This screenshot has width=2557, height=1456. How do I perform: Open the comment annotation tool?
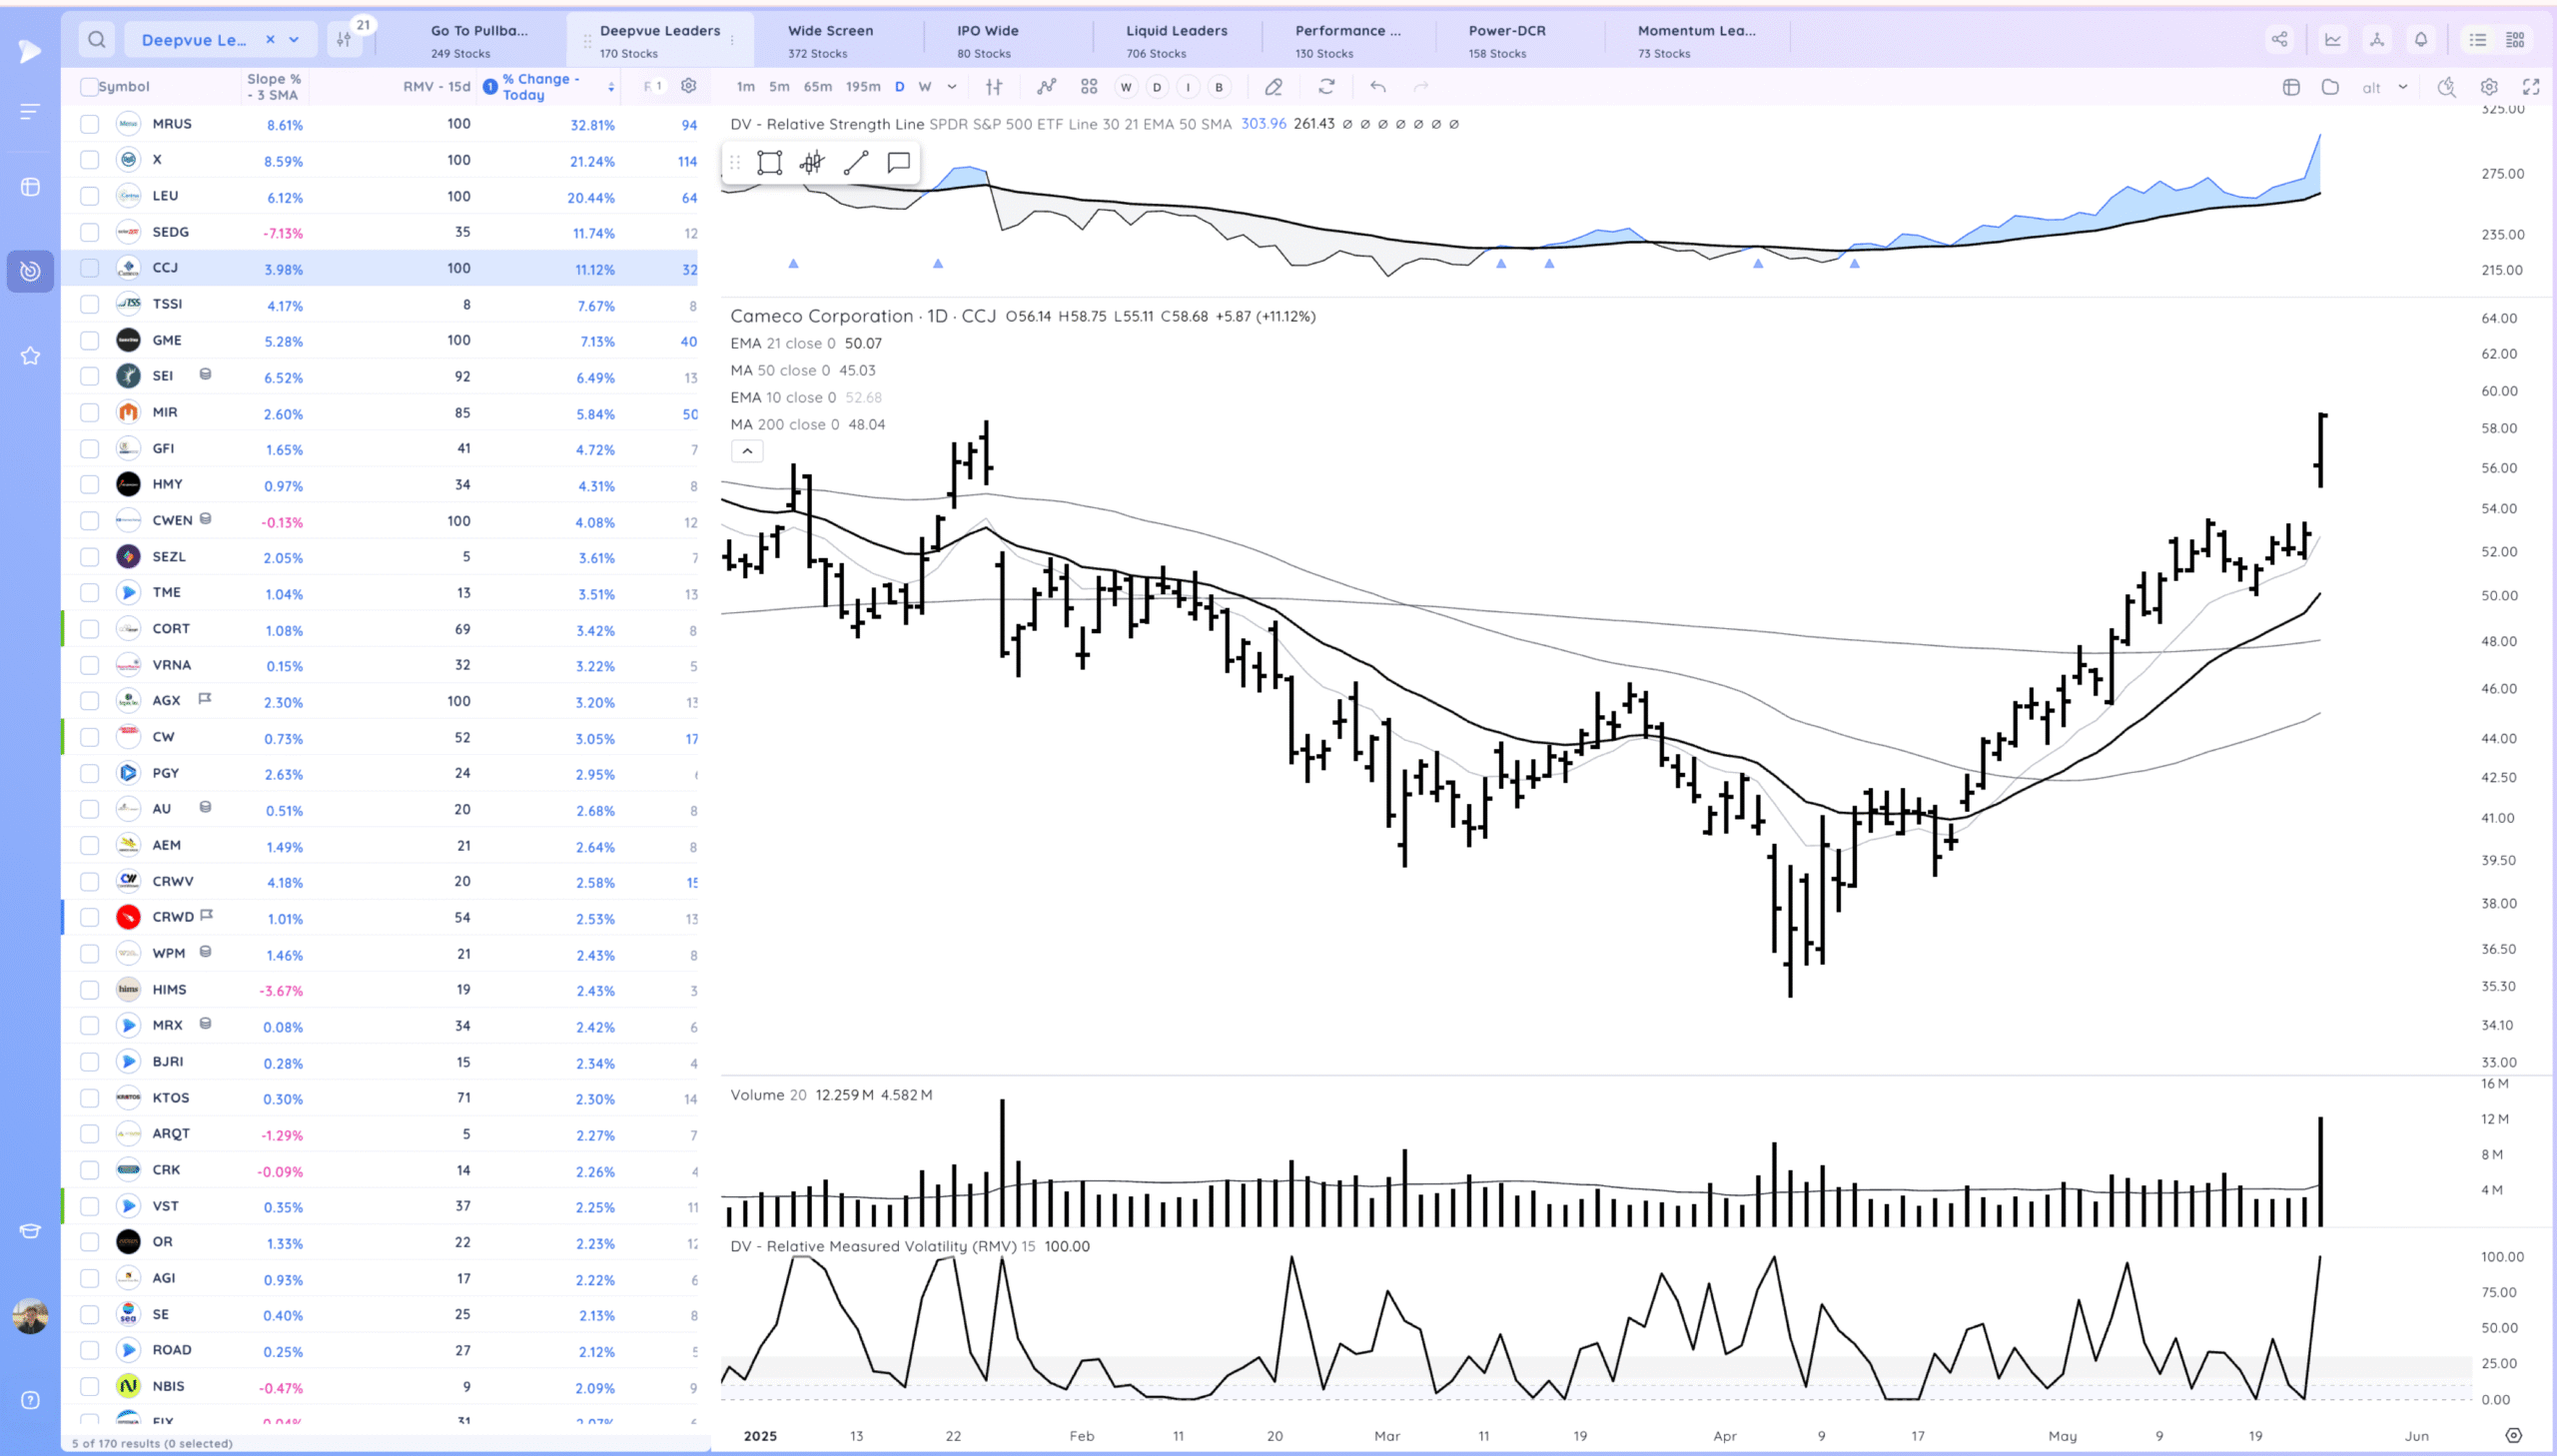point(897,161)
